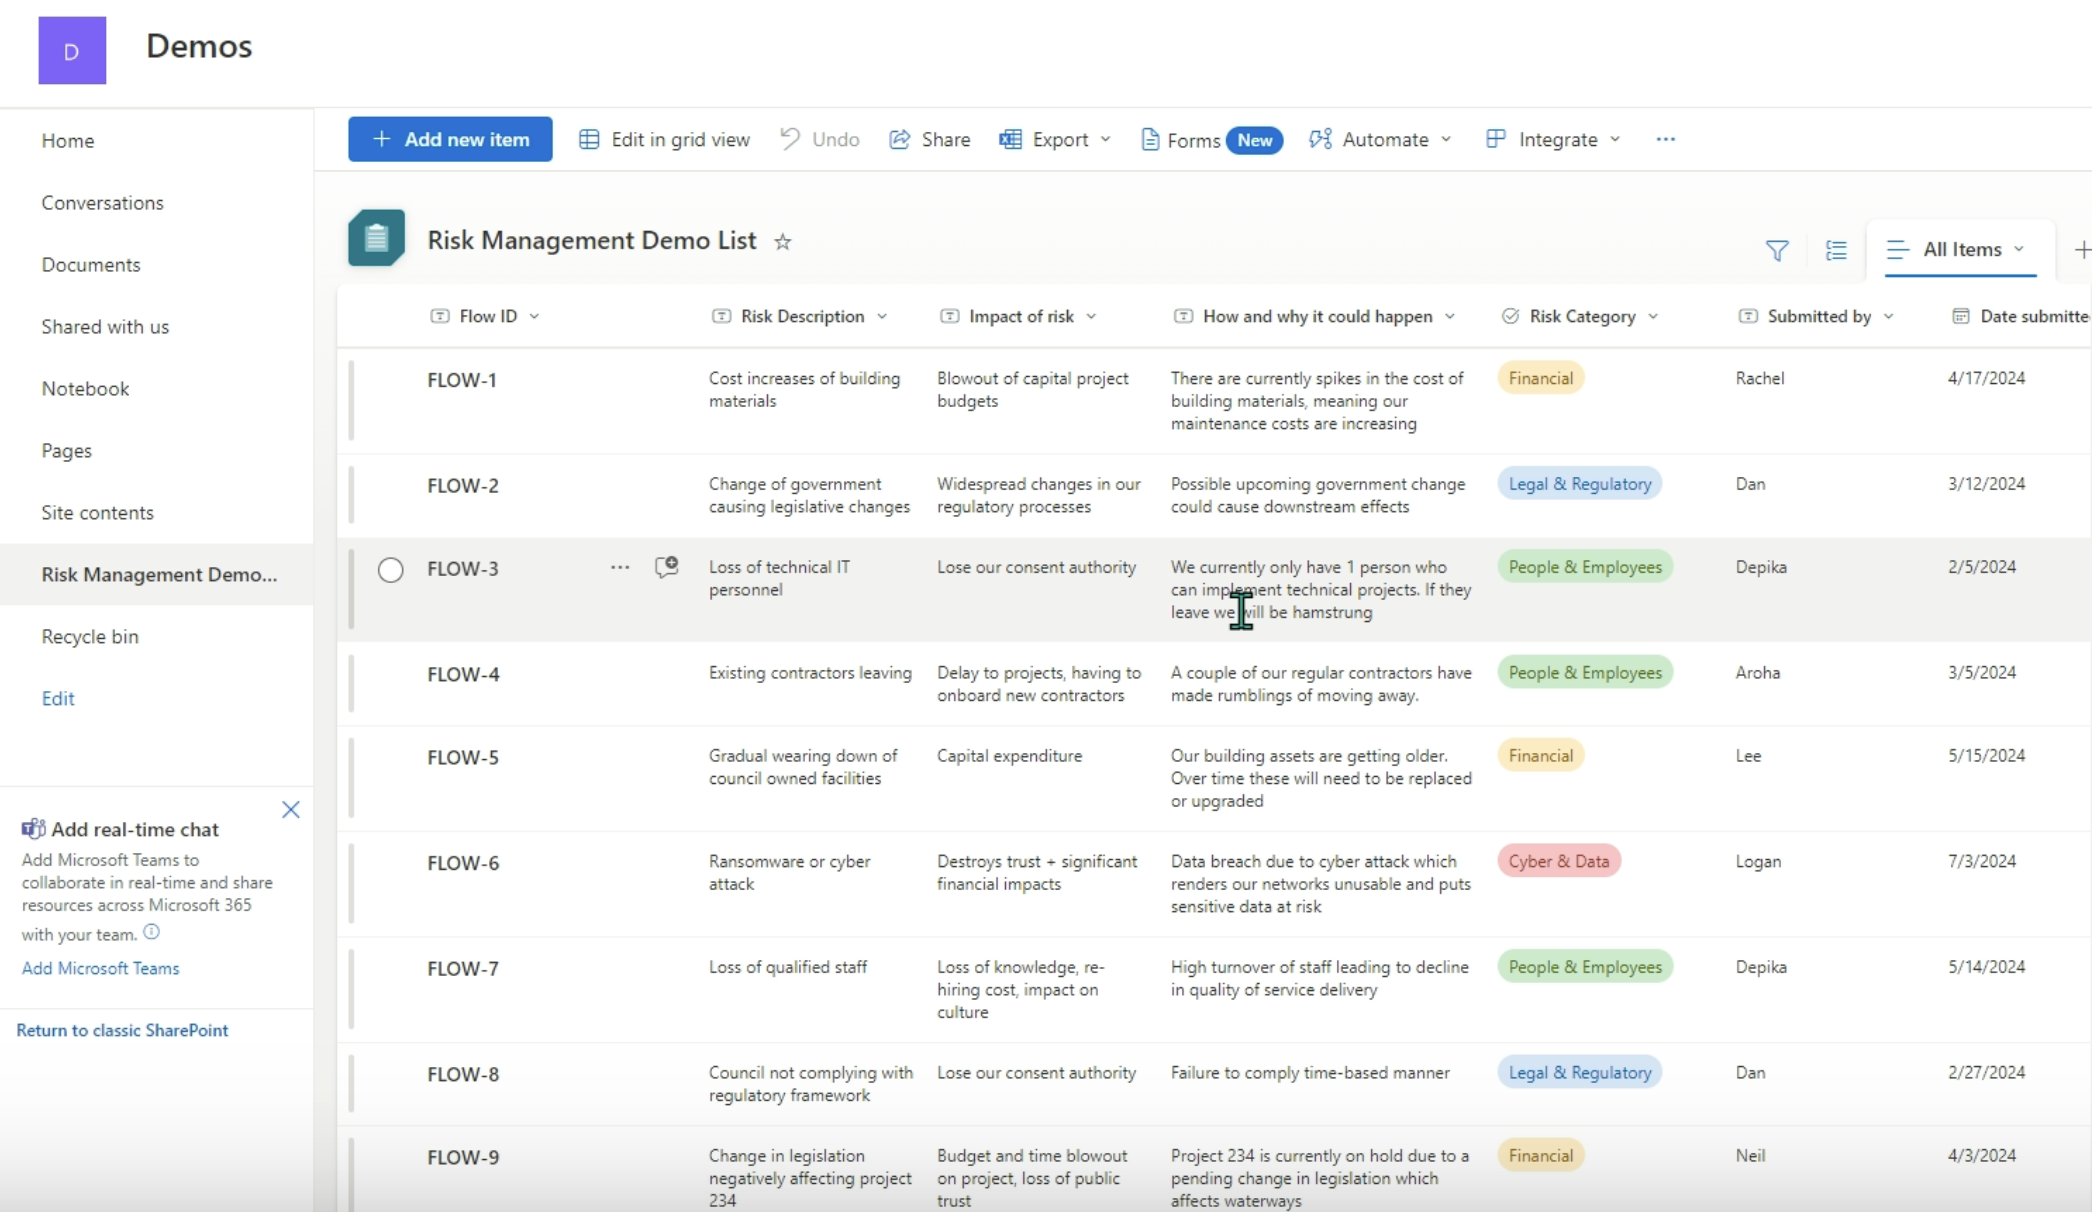Close the Add real-time chat panel
Screen dimensions: 2092x1212
[x=291, y=810]
